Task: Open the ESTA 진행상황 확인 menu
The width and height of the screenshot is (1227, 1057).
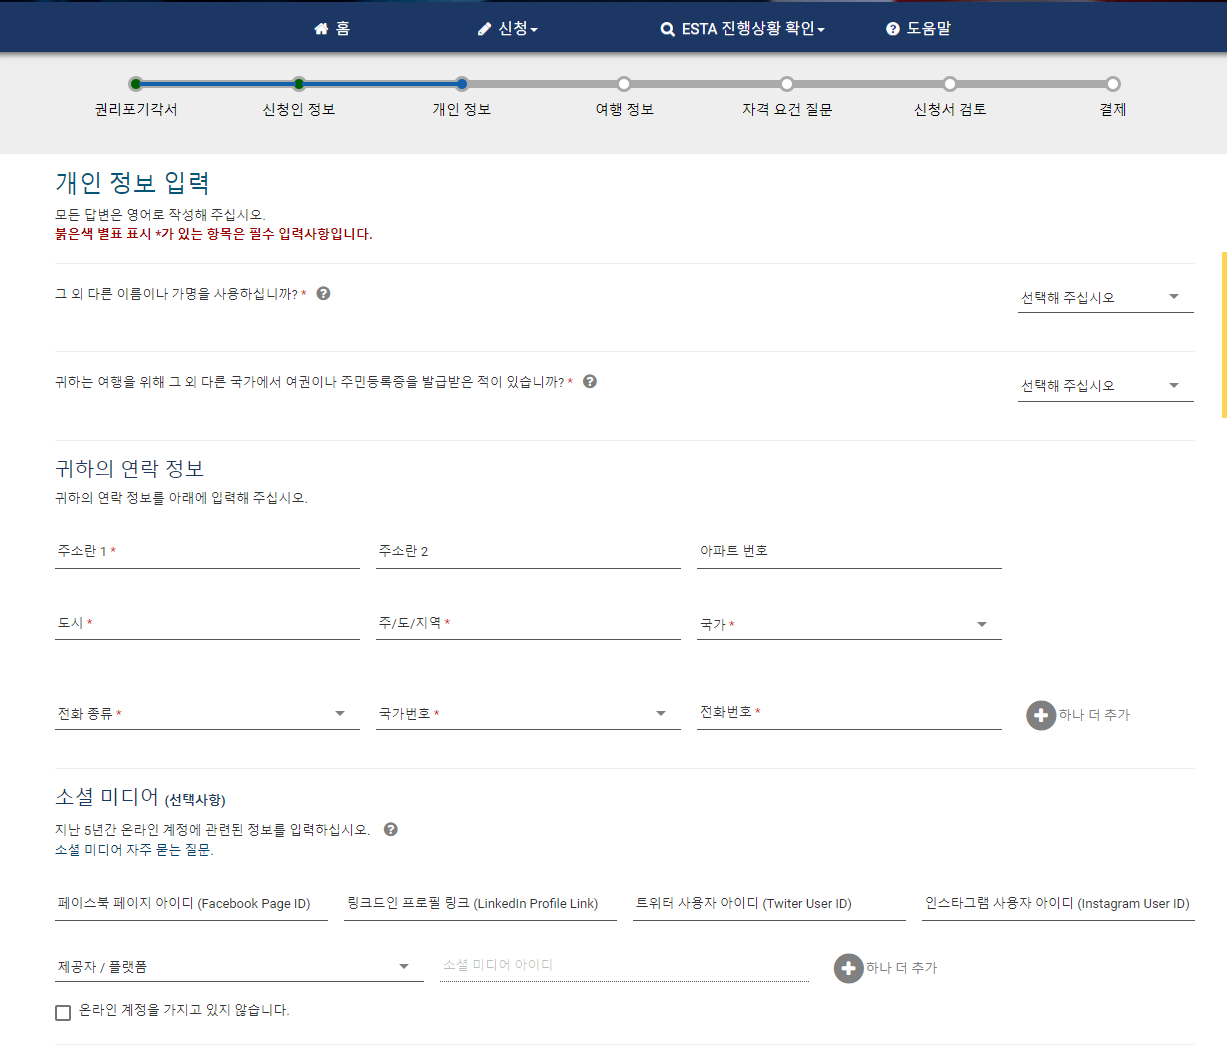Action: coord(743,29)
